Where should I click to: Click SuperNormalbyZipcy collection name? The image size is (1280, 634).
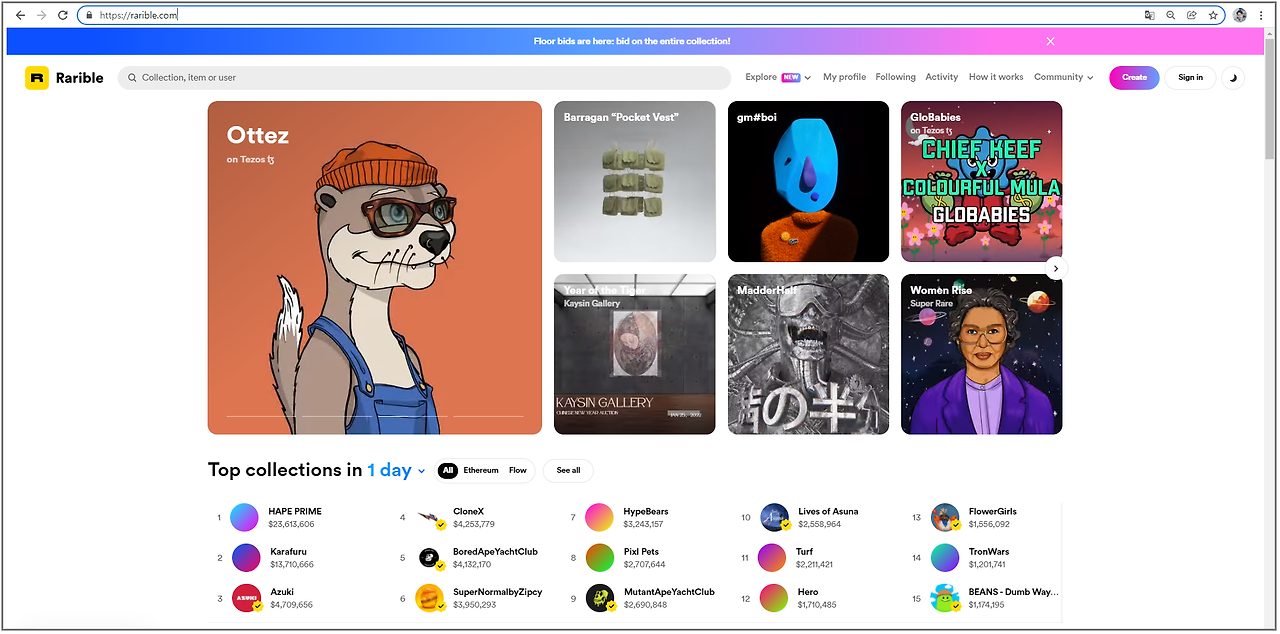[498, 592]
